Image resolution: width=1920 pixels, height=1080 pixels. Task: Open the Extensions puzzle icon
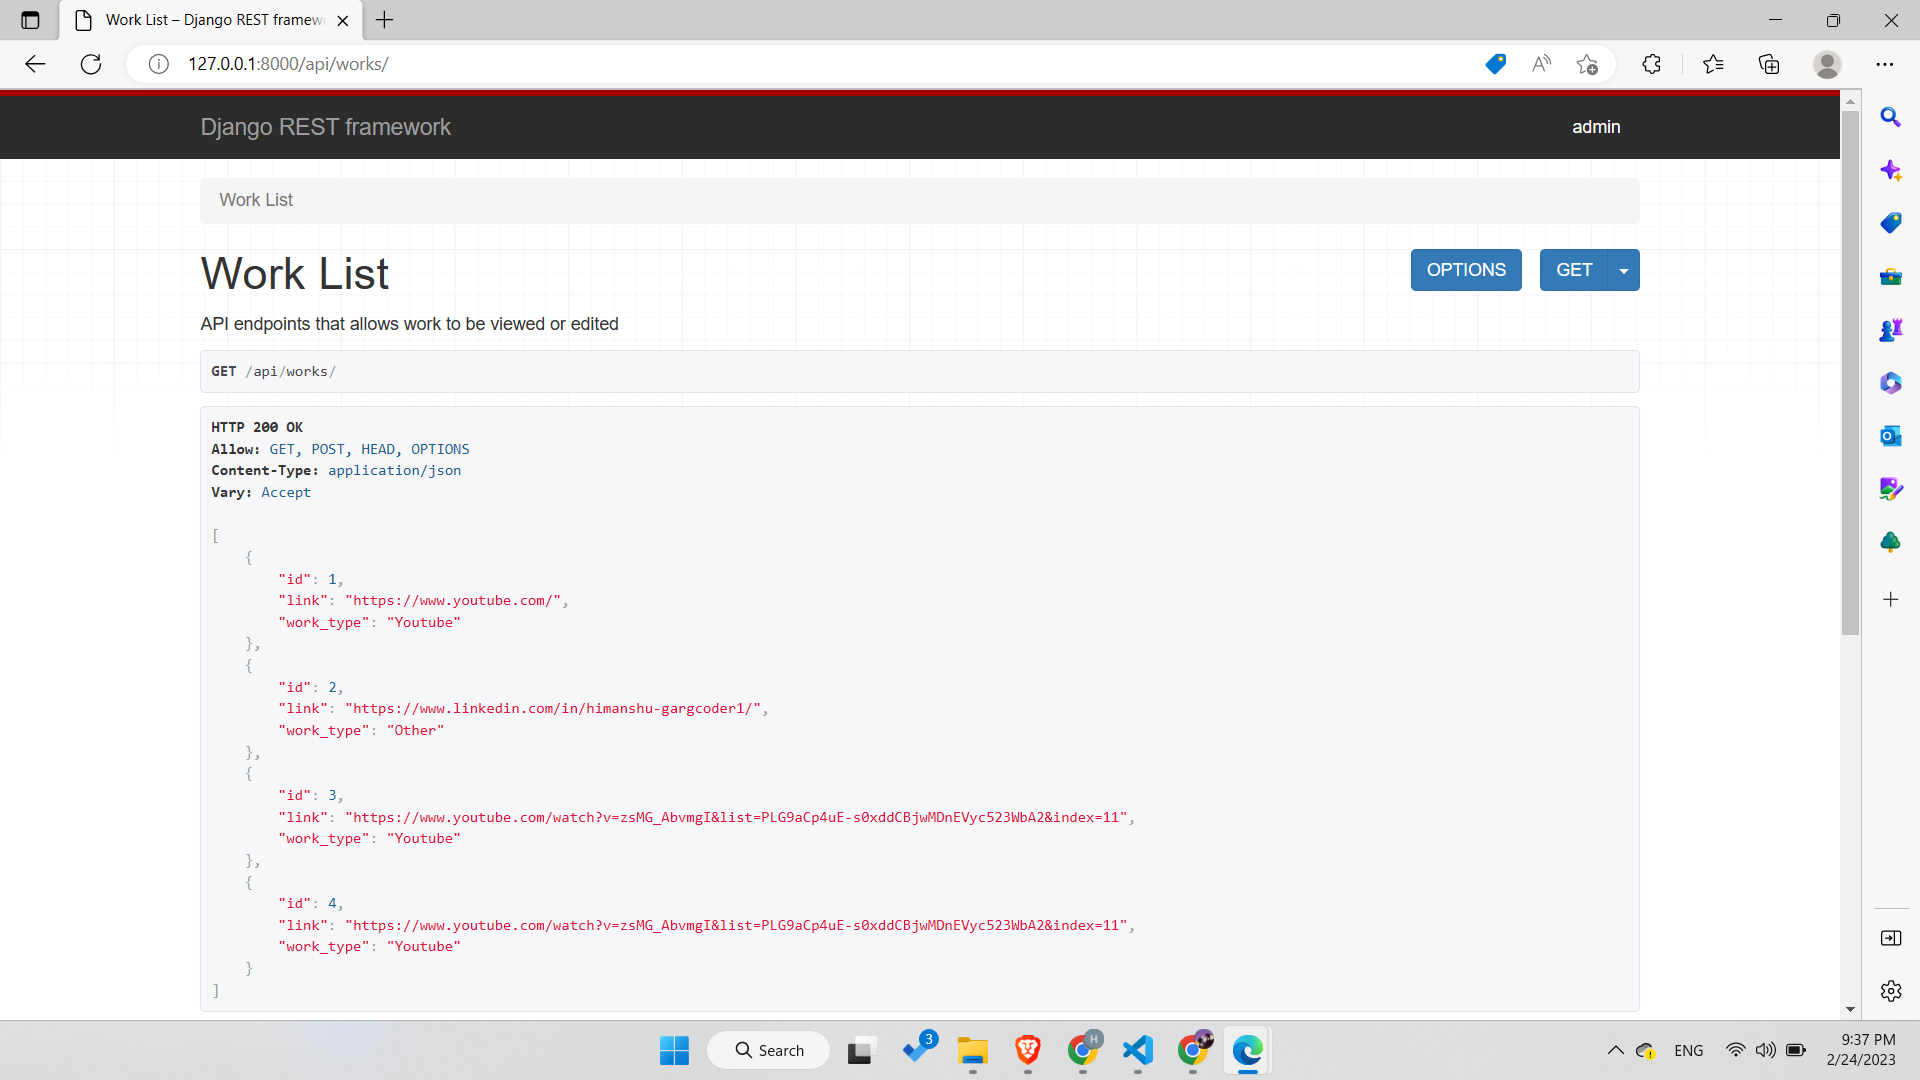pos(1651,64)
